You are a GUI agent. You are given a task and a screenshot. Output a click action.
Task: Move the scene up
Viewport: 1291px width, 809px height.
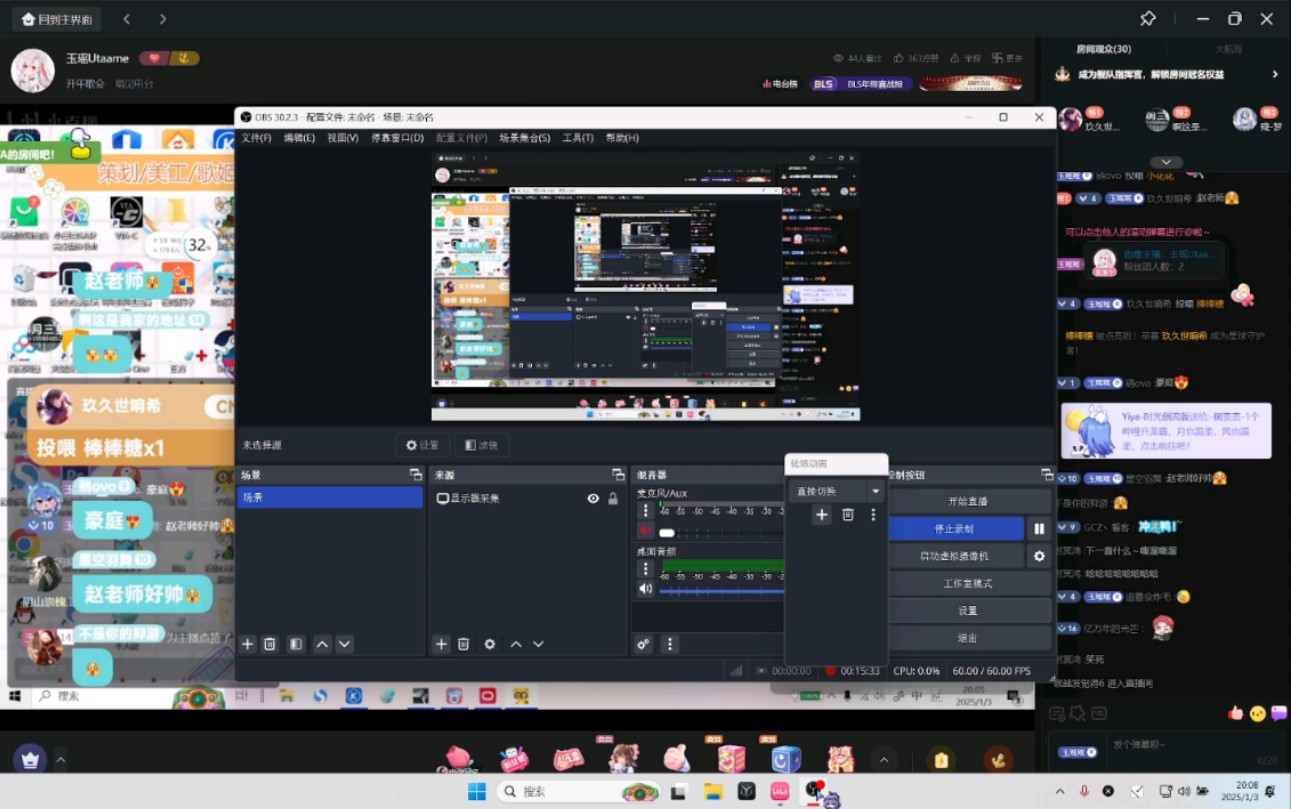click(322, 644)
